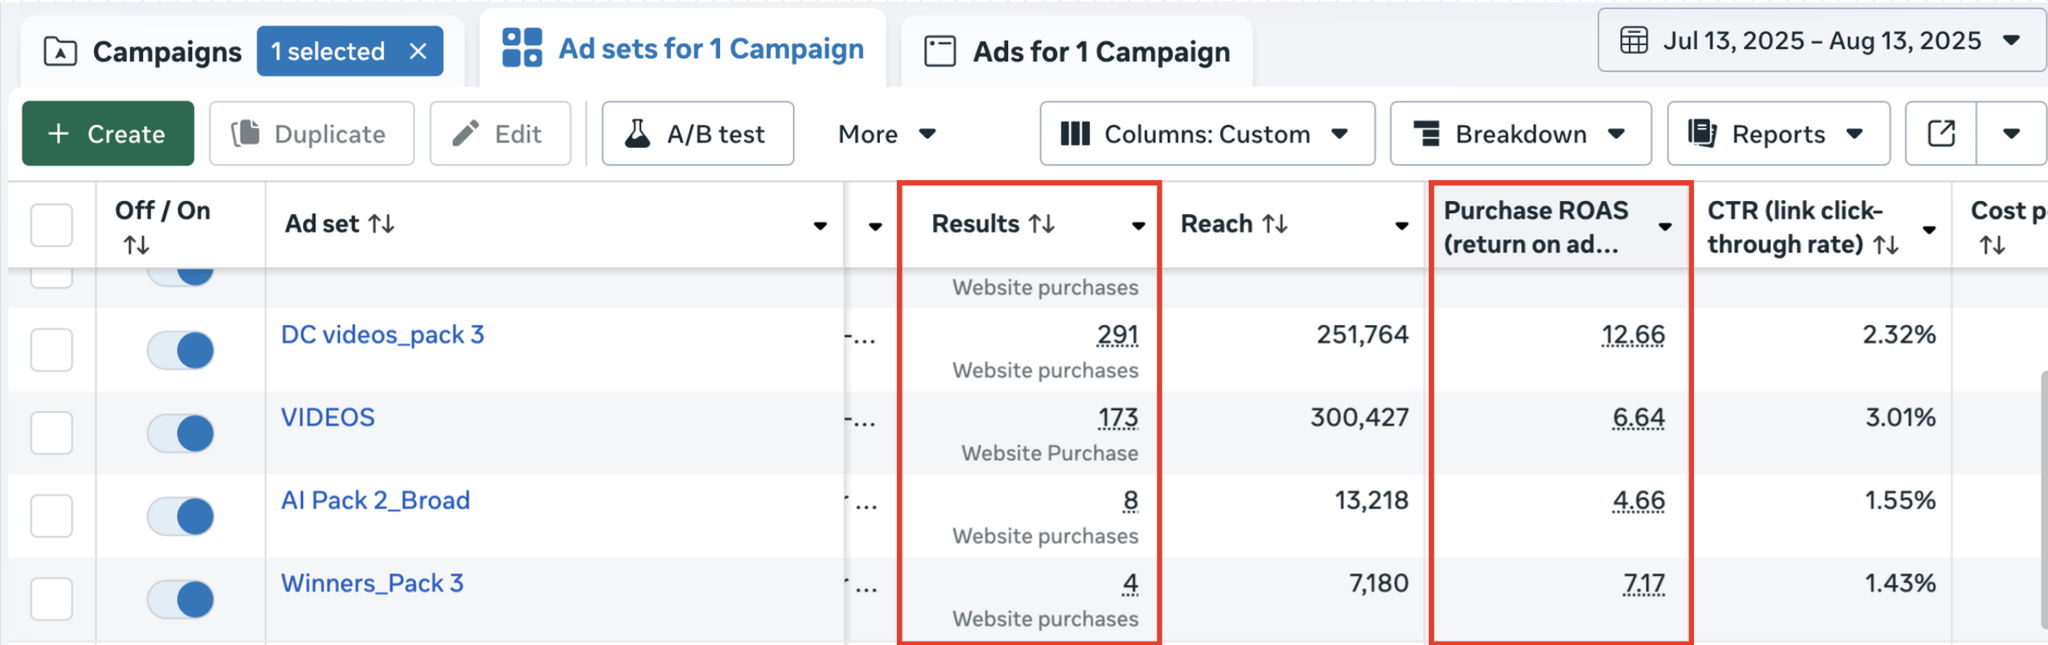Click the 1.55% CTR value
This screenshot has height=645, width=2048.
click(1901, 501)
